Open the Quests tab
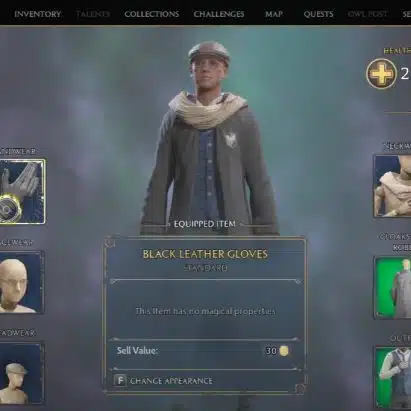The width and height of the screenshot is (411, 411). [x=318, y=14]
